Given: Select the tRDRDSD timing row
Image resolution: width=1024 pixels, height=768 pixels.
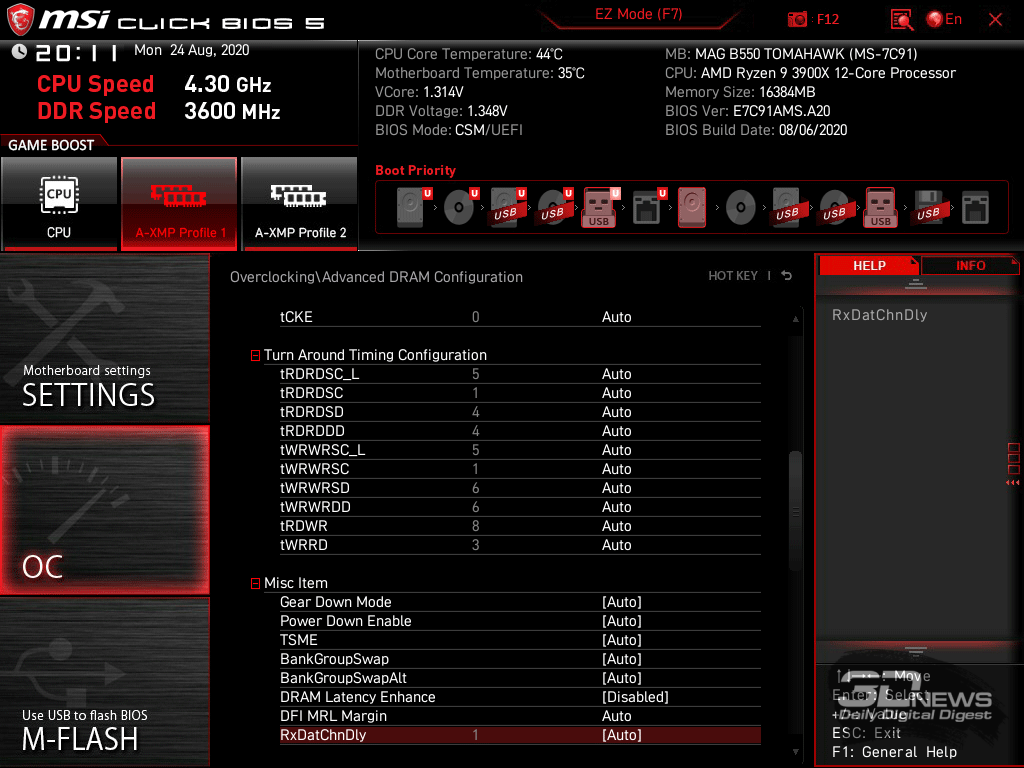Looking at the screenshot, I should tap(520, 412).
